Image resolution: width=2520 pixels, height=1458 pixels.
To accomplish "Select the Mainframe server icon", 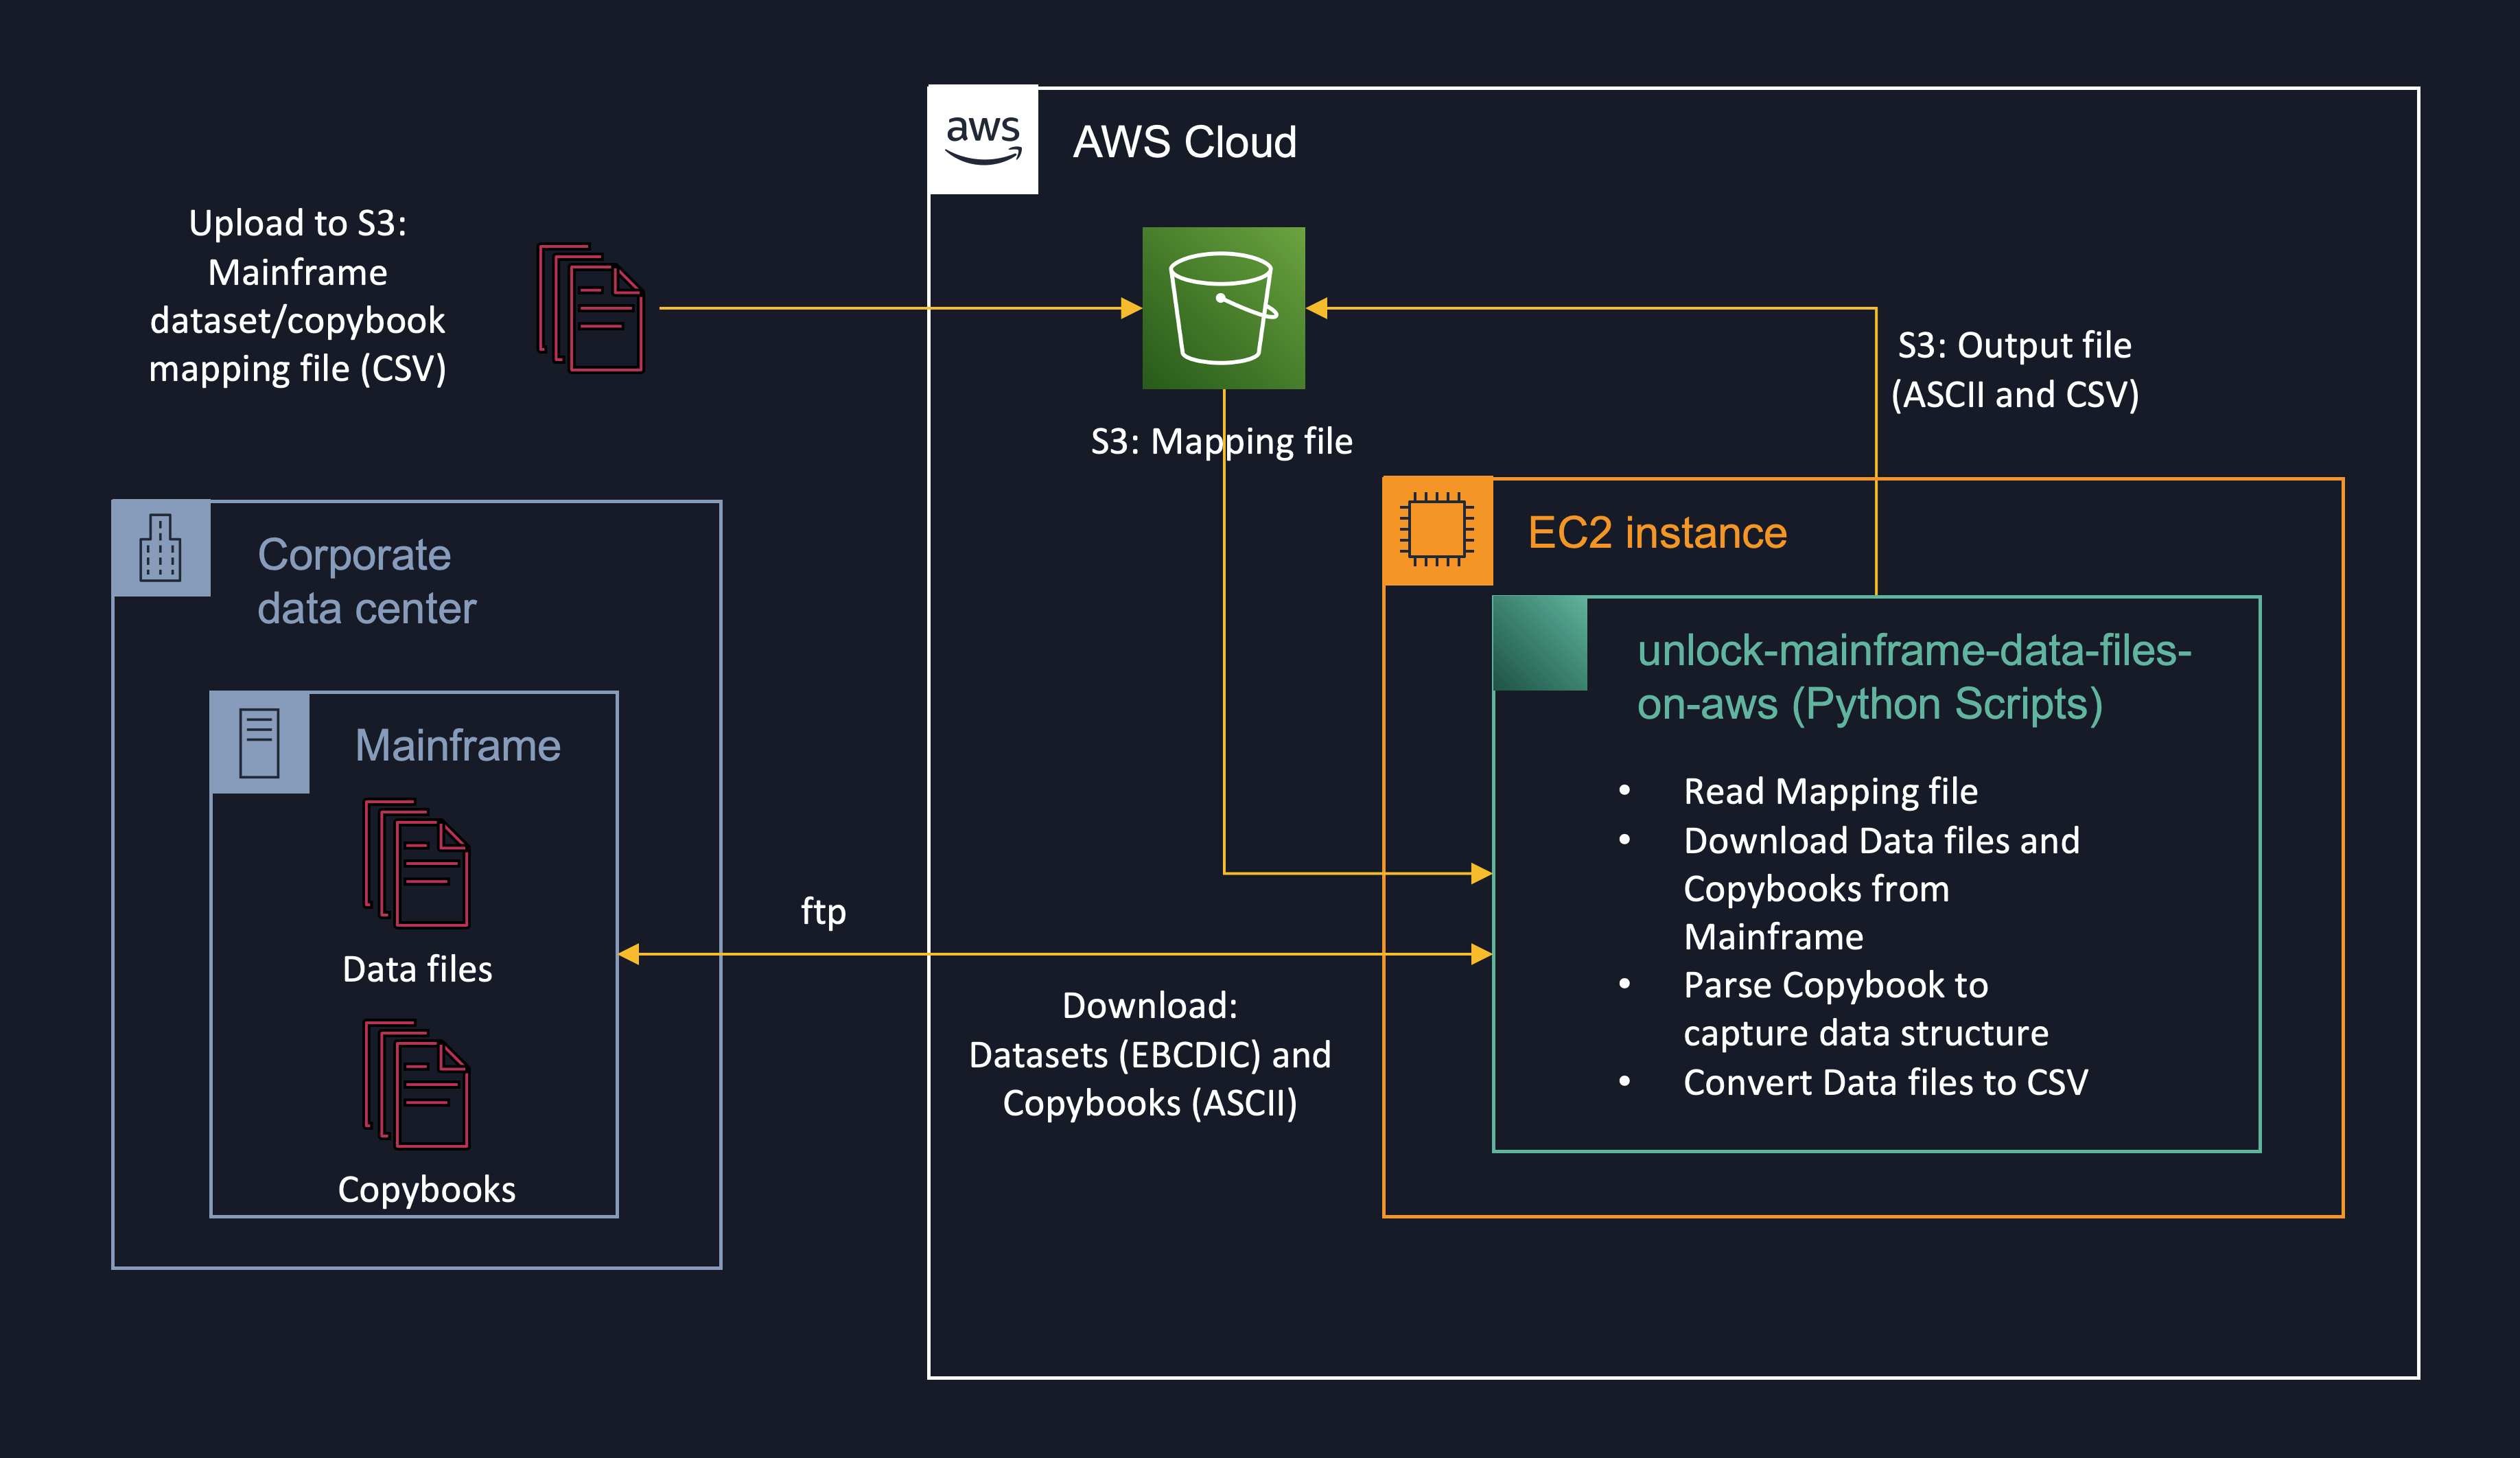I will (259, 743).
